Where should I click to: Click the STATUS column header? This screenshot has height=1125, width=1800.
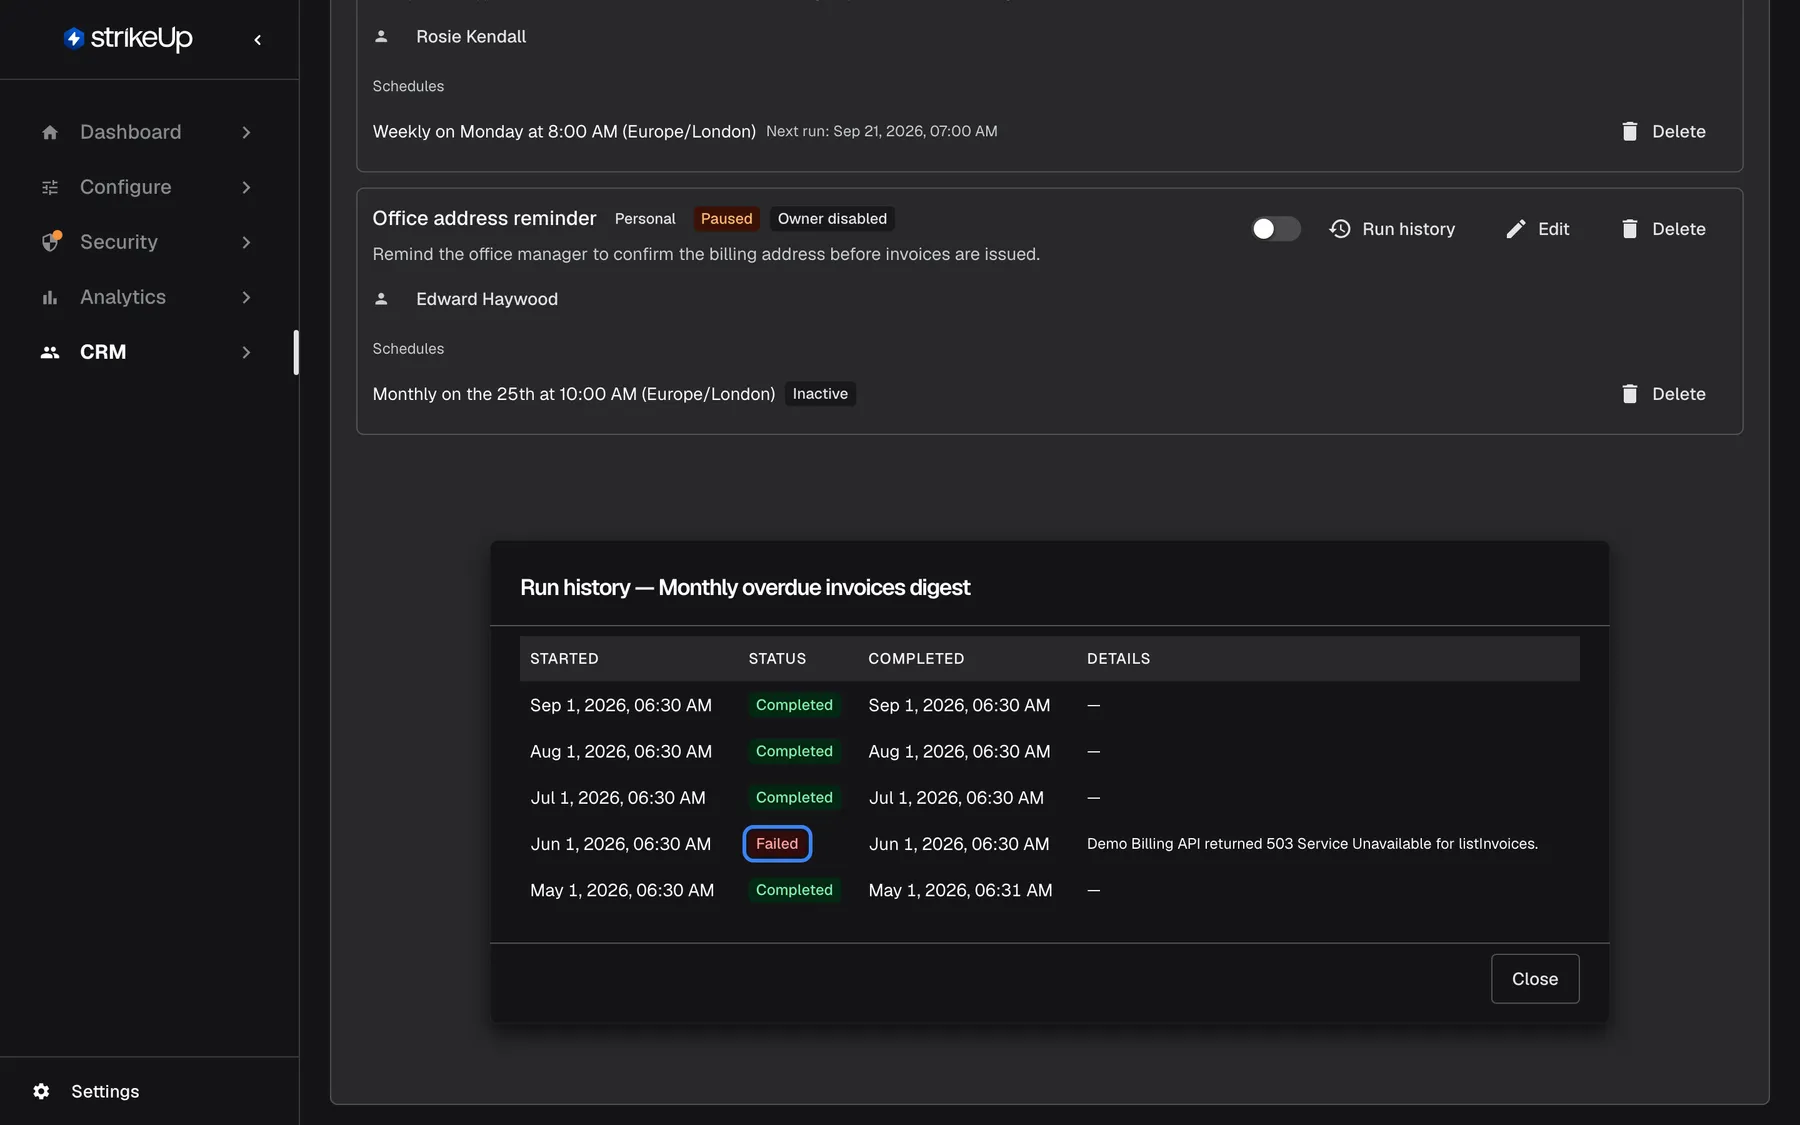coord(777,659)
